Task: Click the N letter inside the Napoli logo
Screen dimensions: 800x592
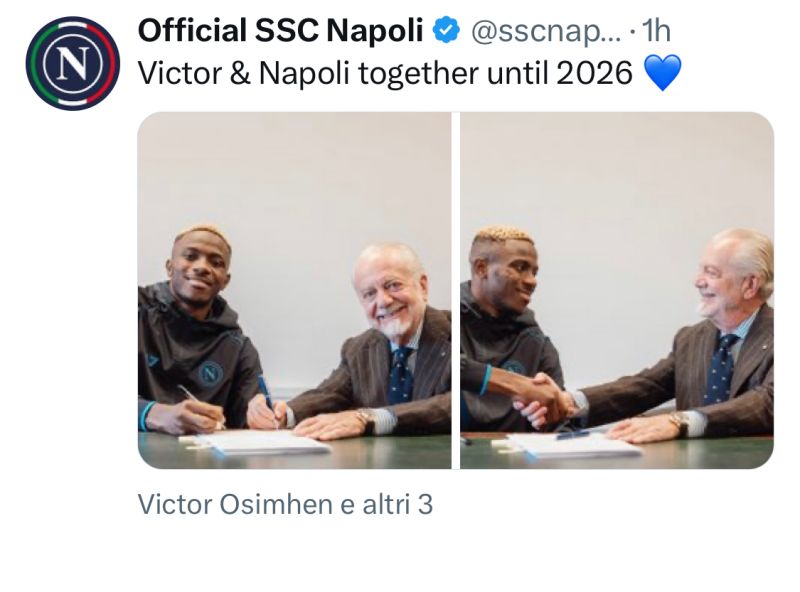Action: [x=72, y=63]
